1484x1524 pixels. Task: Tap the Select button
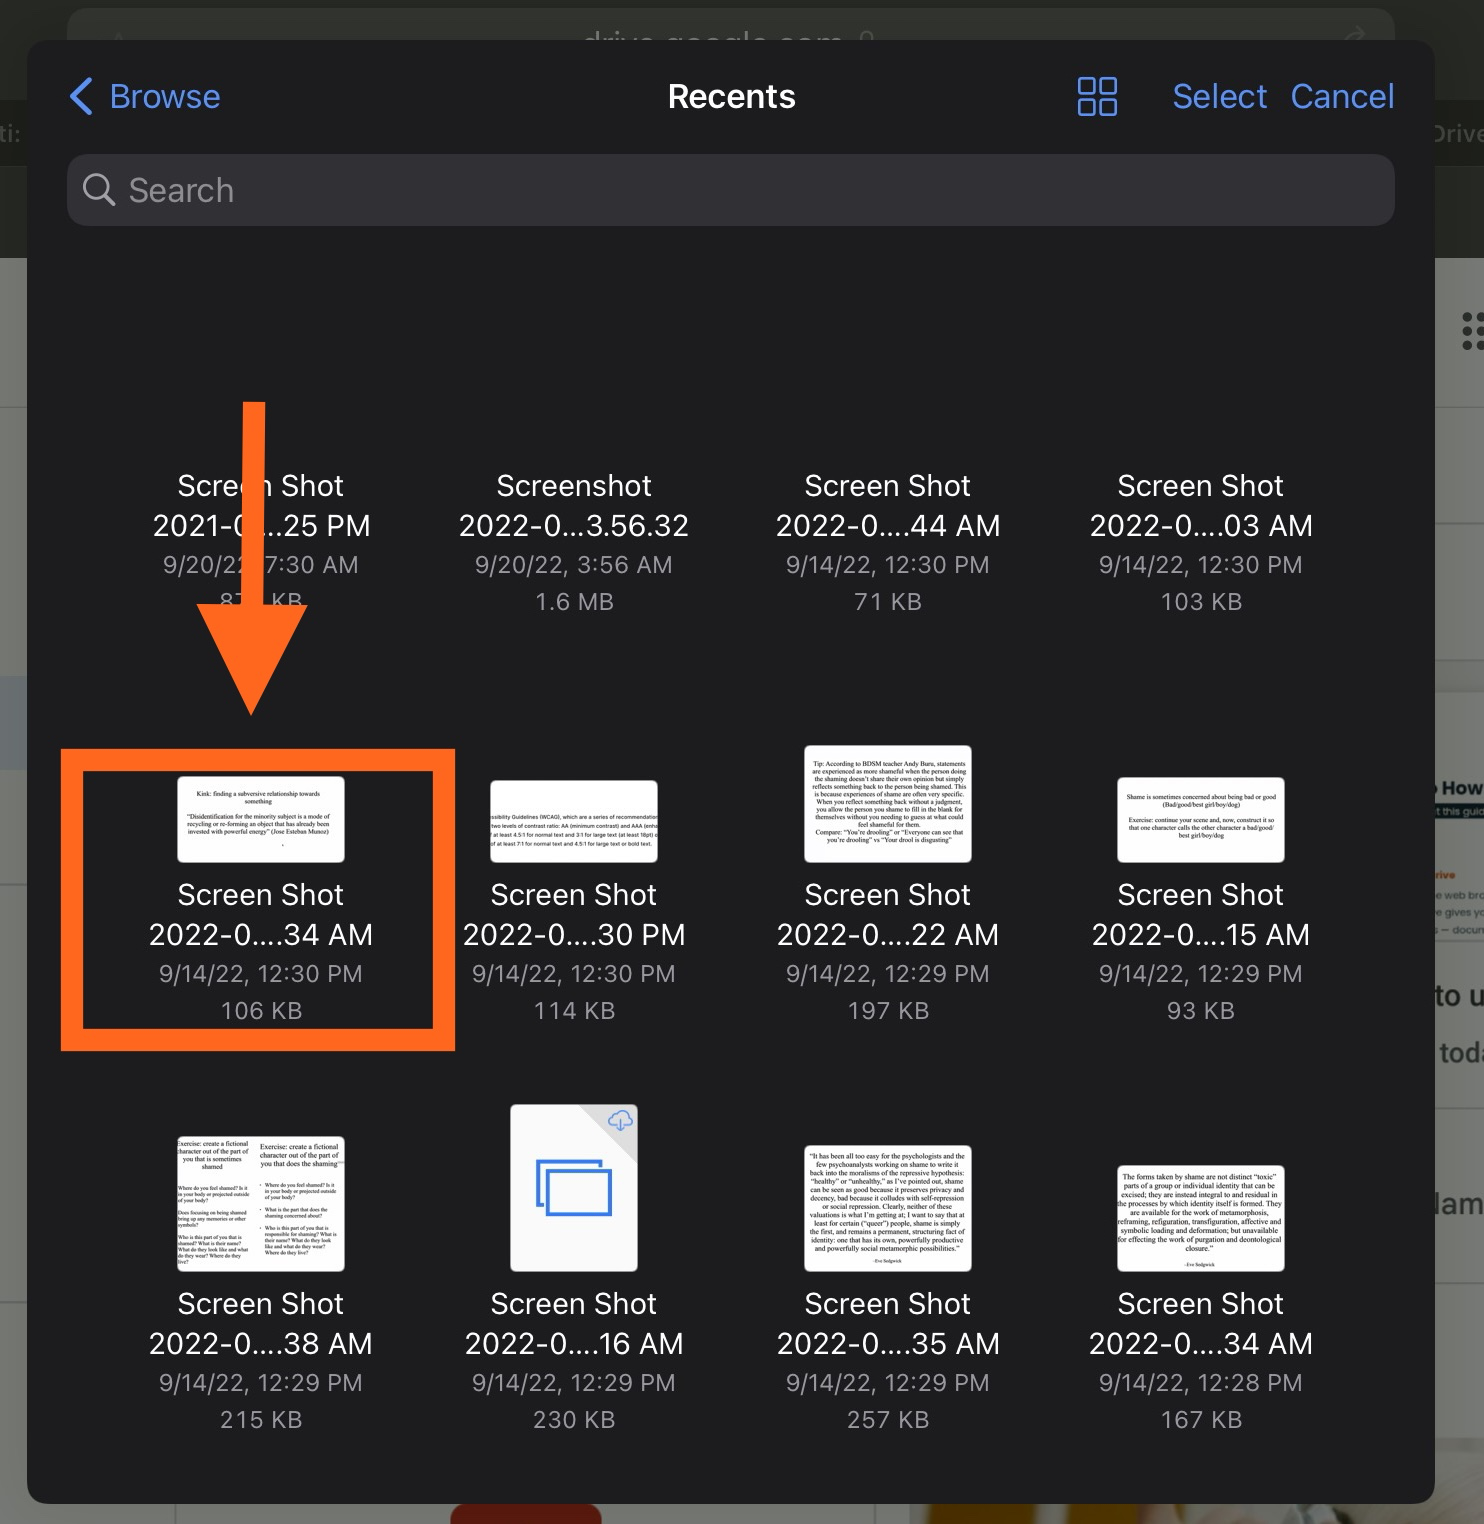click(x=1219, y=97)
